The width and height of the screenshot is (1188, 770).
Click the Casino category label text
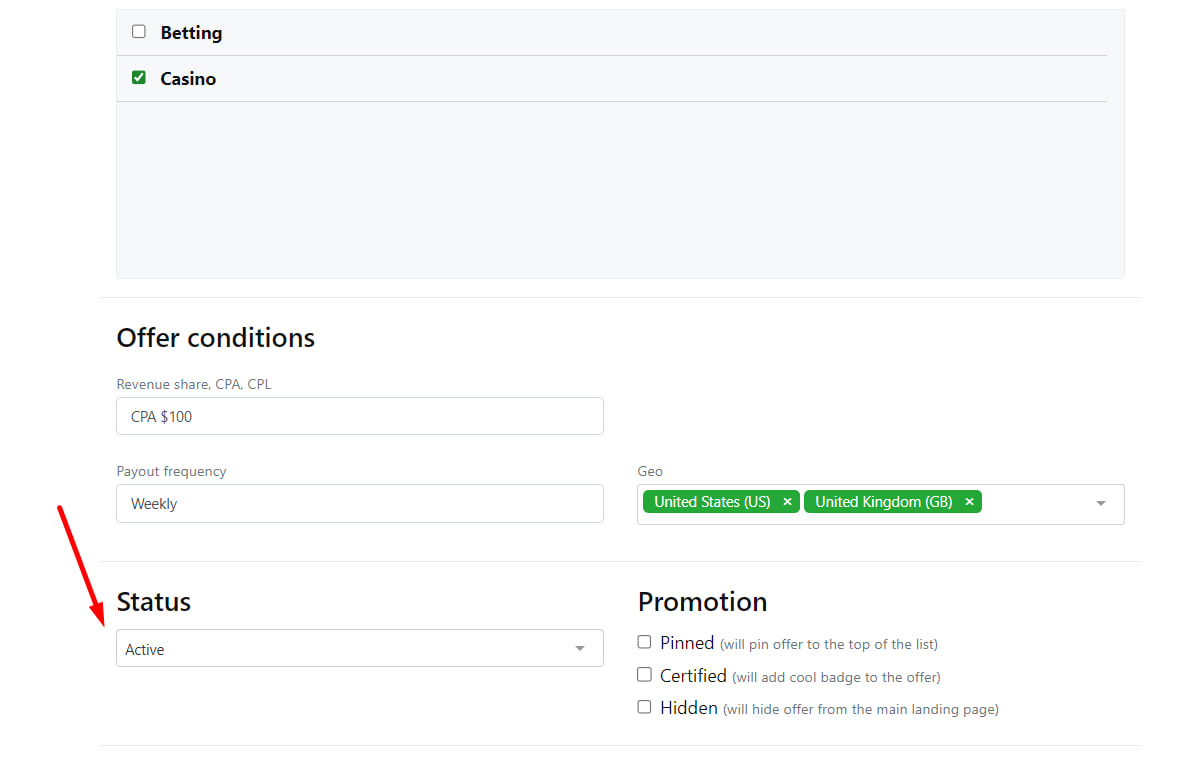[x=188, y=79]
